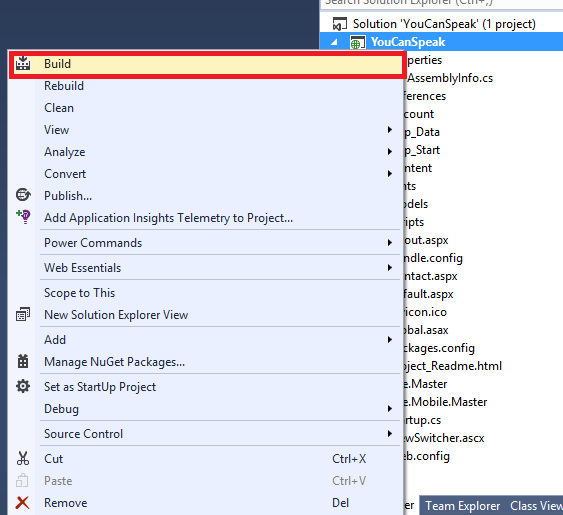Click the red X Remove icon
The height and width of the screenshot is (515, 563).
coord(23,502)
